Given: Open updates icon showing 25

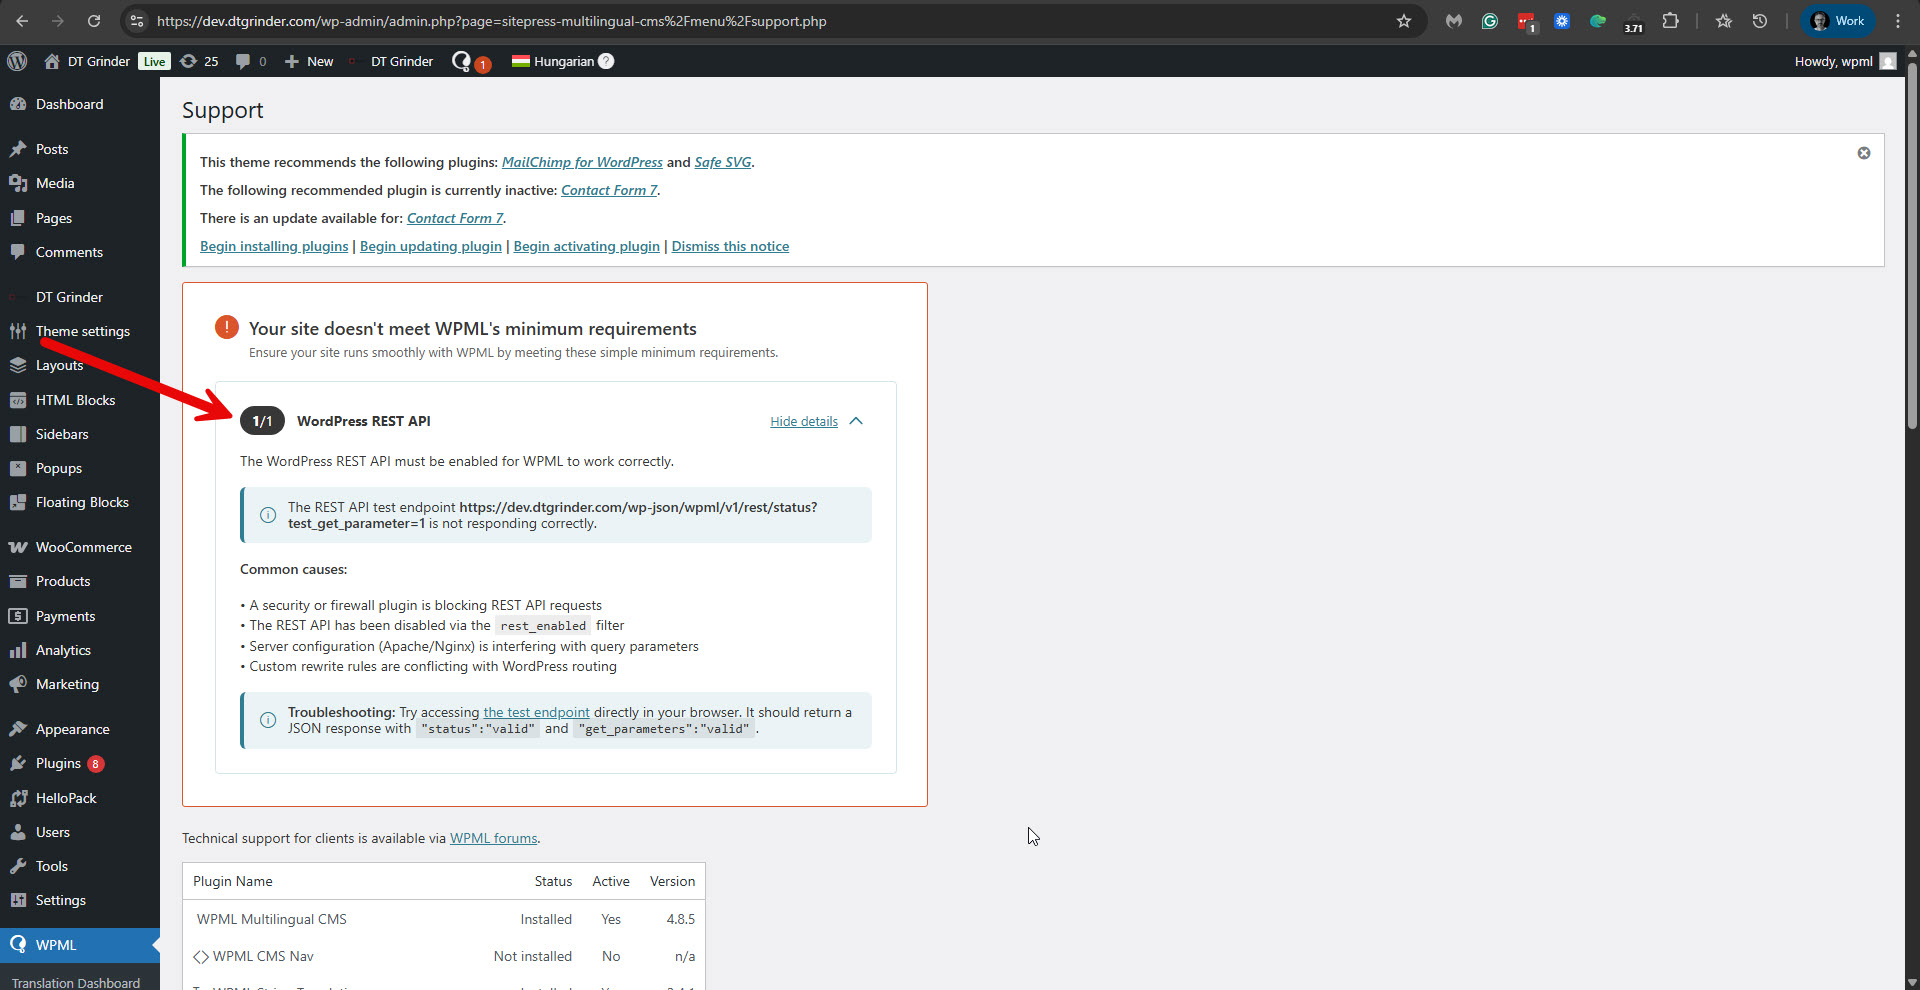Looking at the screenshot, I should (199, 61).
